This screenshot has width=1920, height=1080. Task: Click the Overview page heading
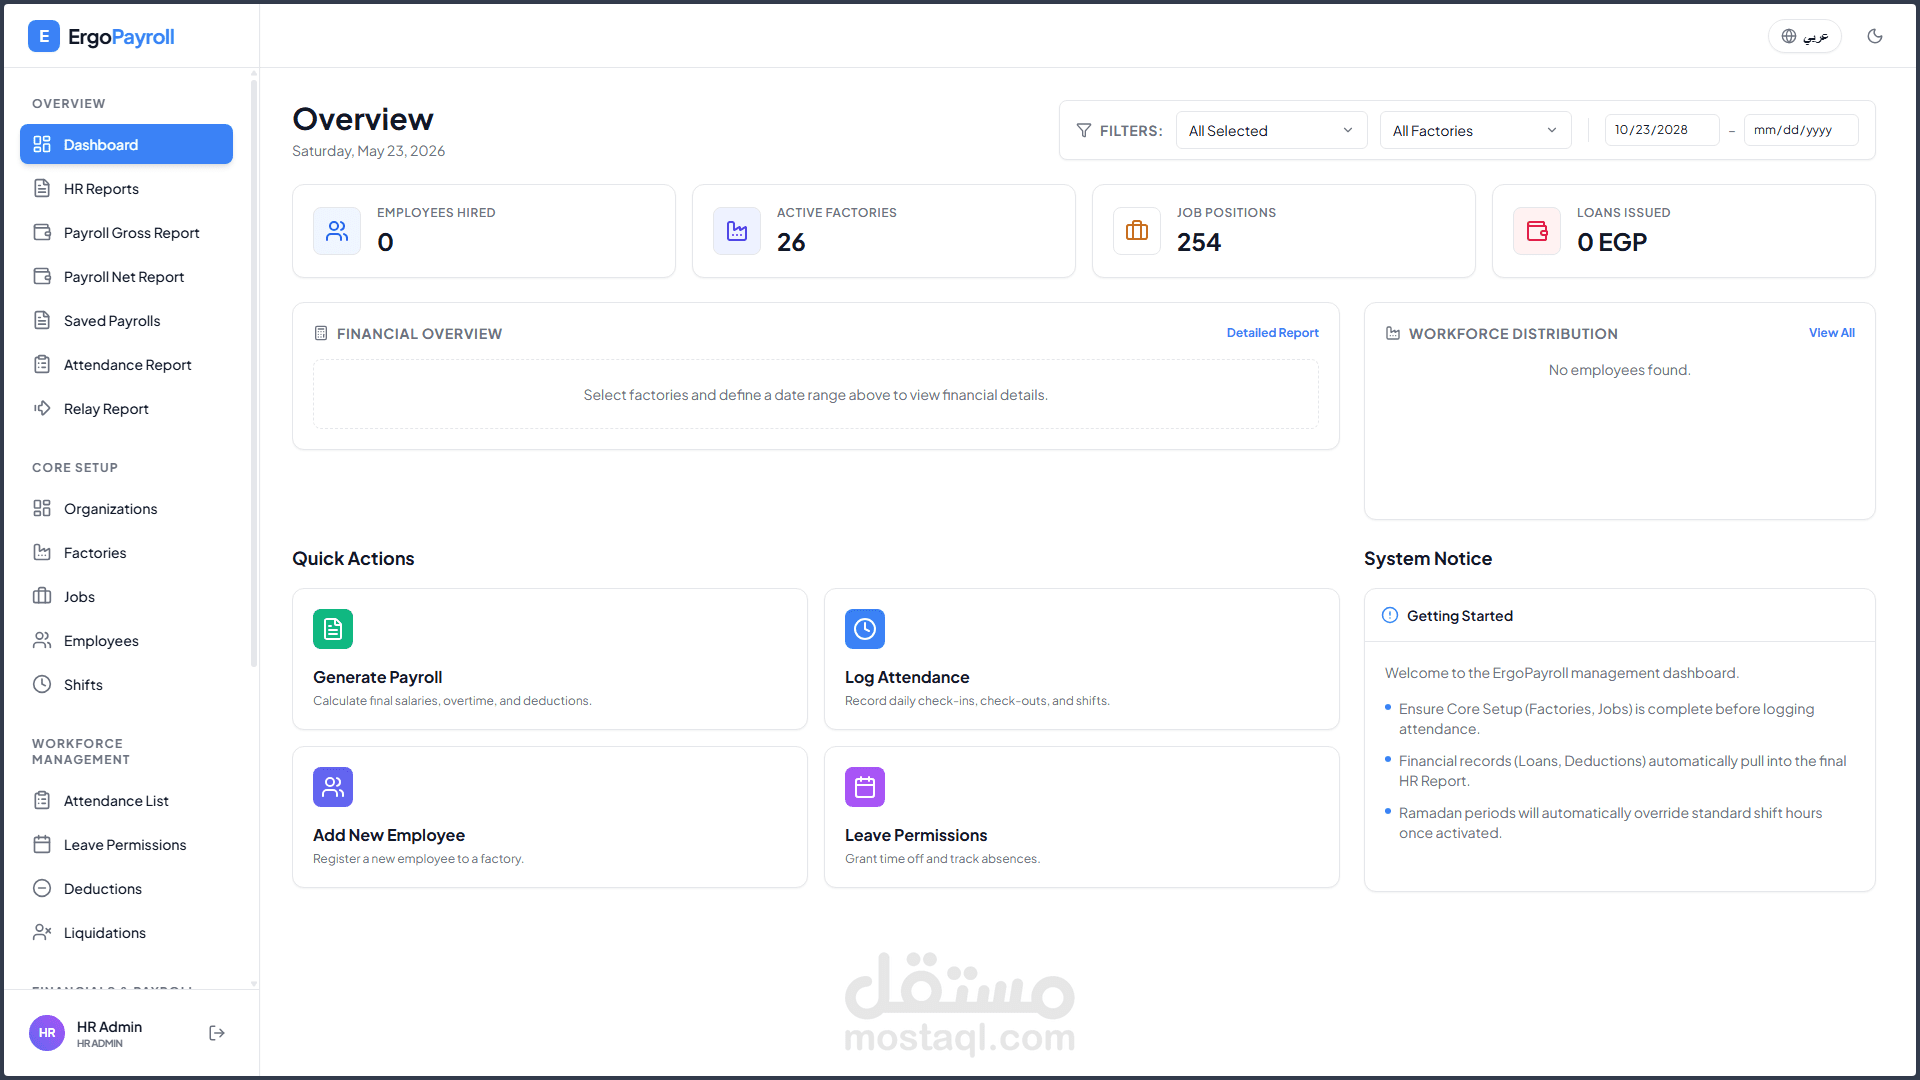(363, 119)
